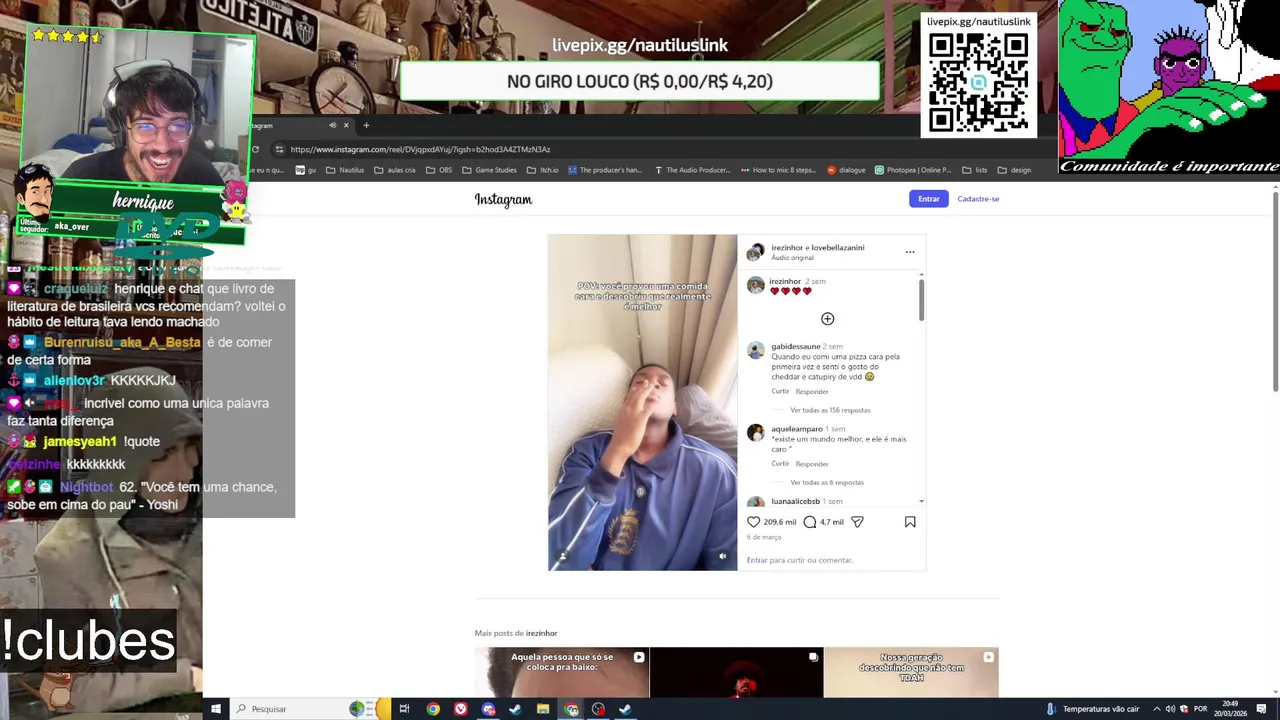Click the Entrar login button
1280x720 pixels.
tap(928, 199)
